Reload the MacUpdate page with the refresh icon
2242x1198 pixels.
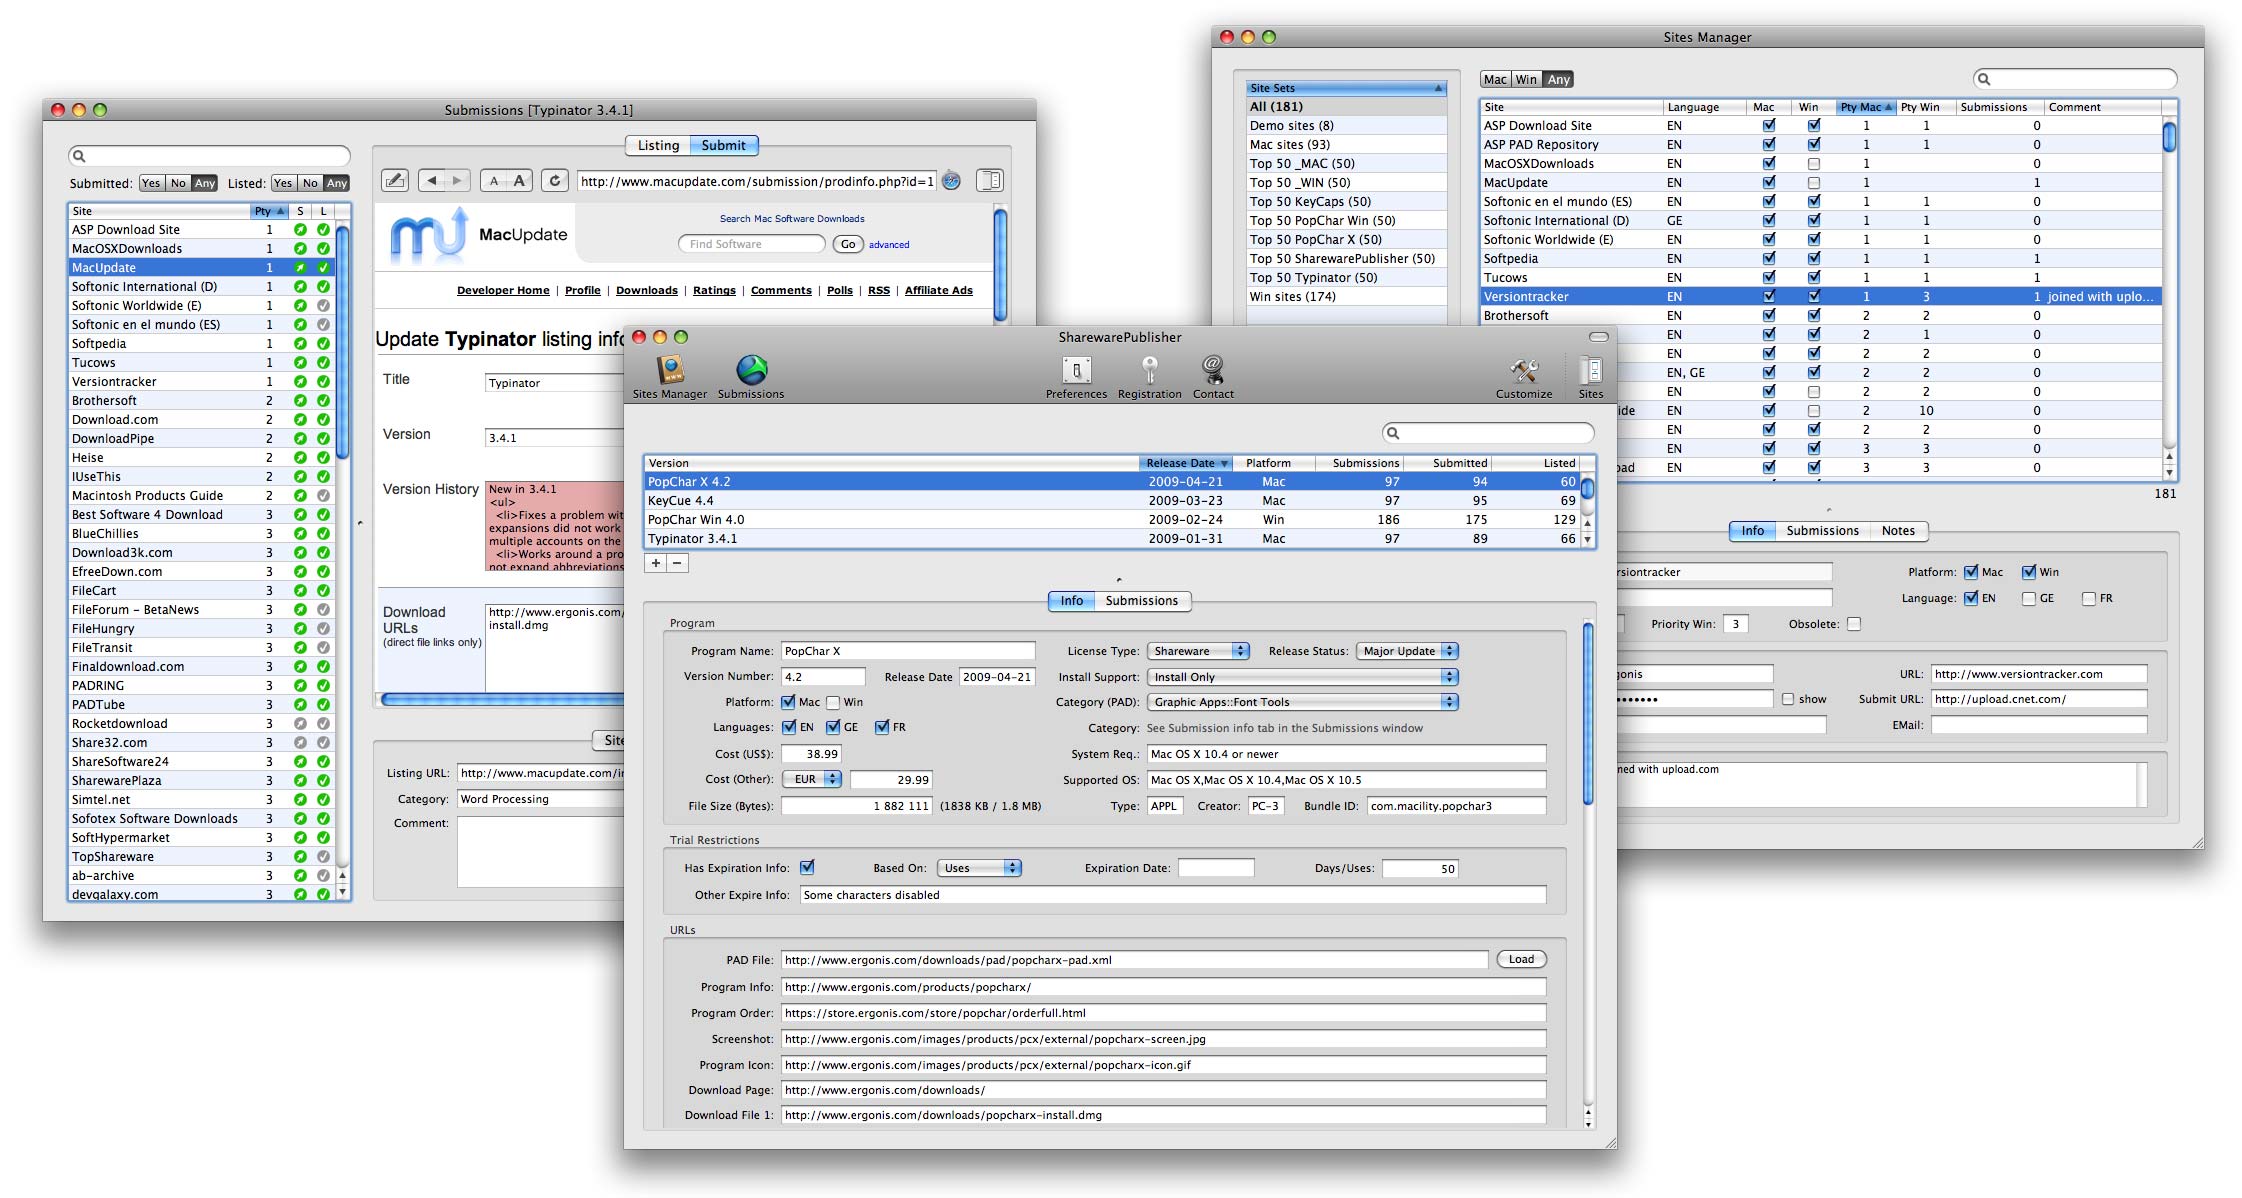click(556, 181)
